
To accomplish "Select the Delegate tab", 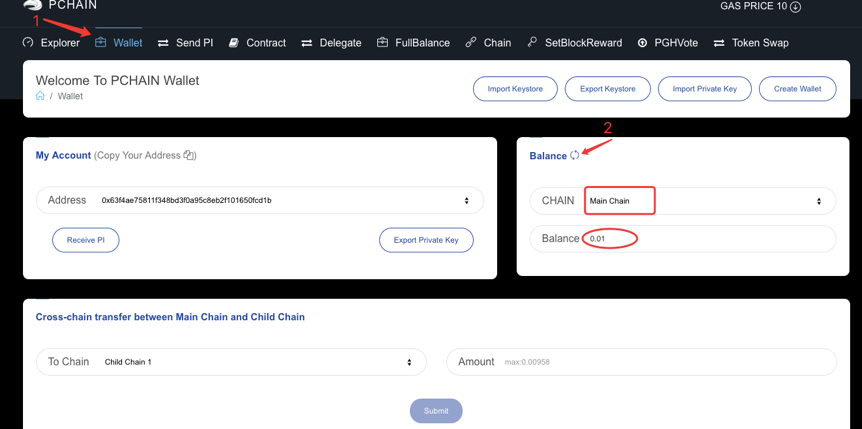I will 331,43.
